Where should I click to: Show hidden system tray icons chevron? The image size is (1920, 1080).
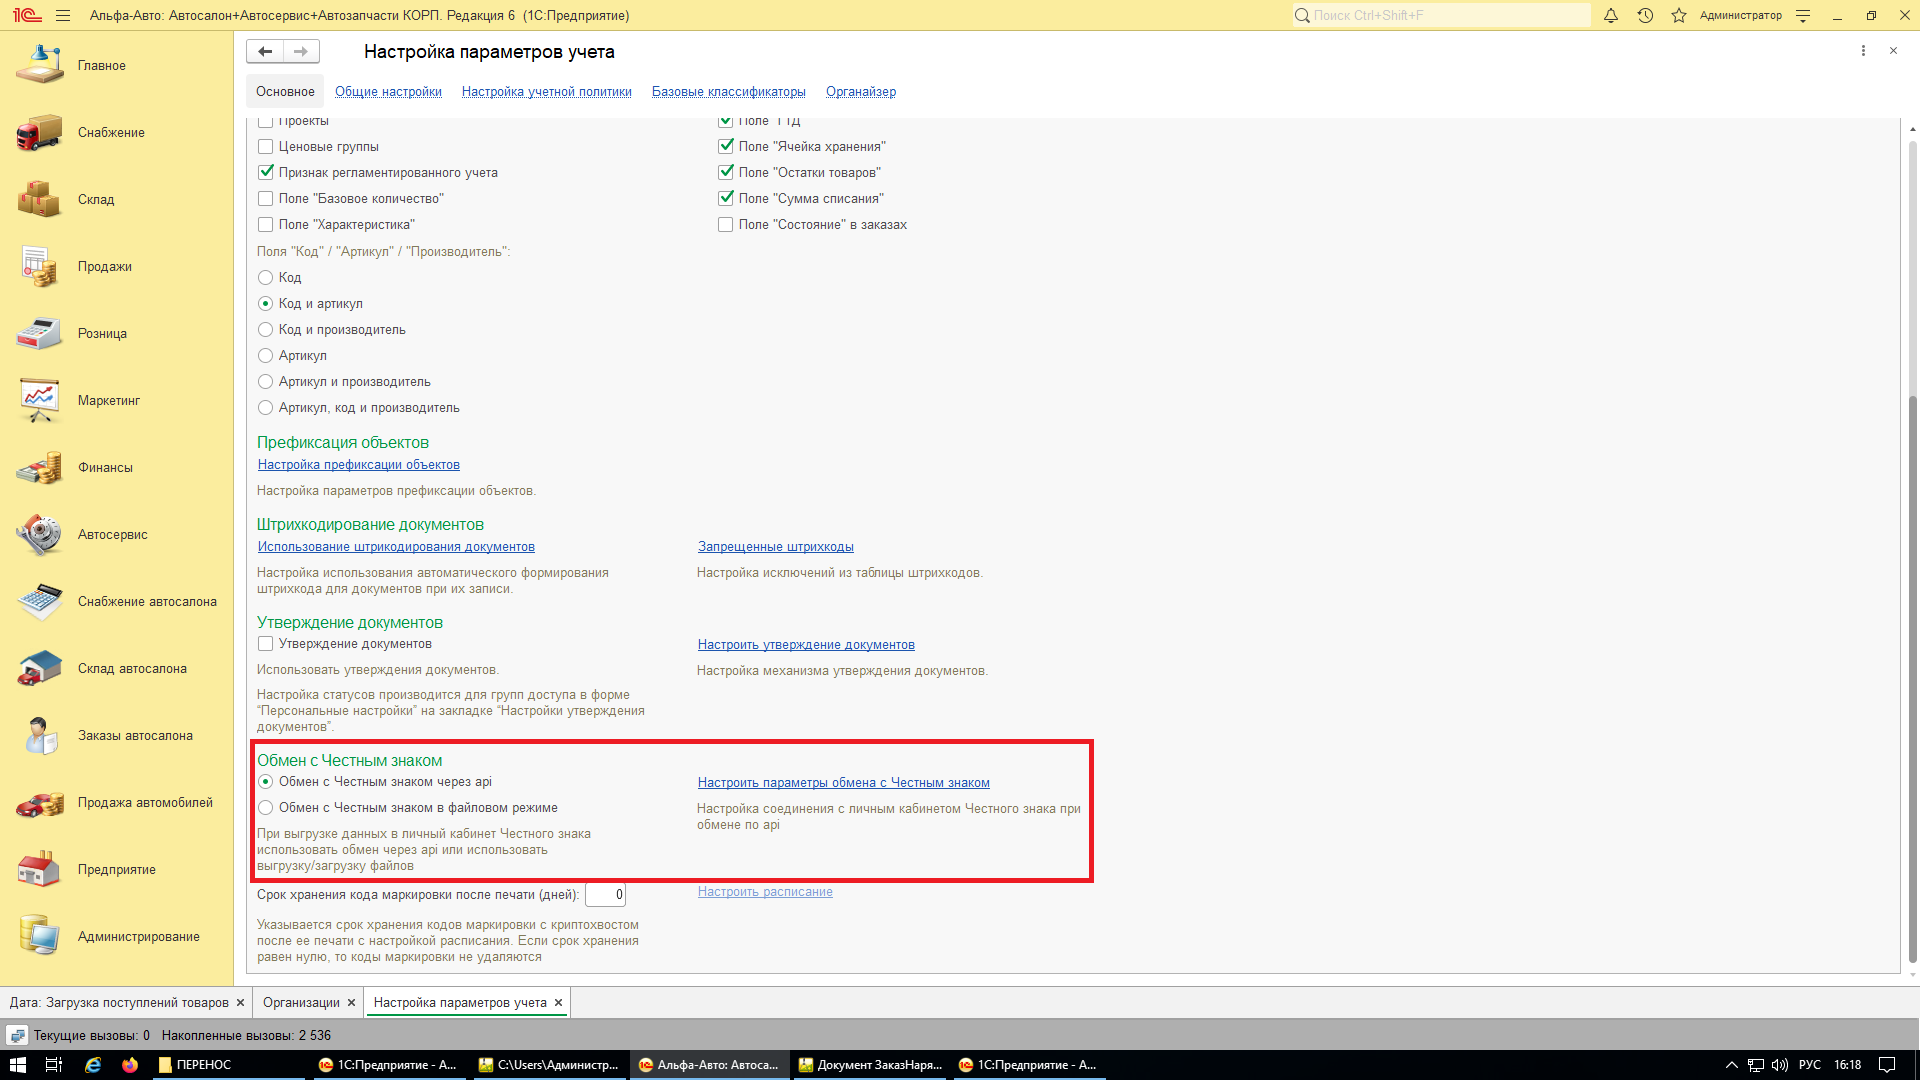(x=1731, y=1065)
